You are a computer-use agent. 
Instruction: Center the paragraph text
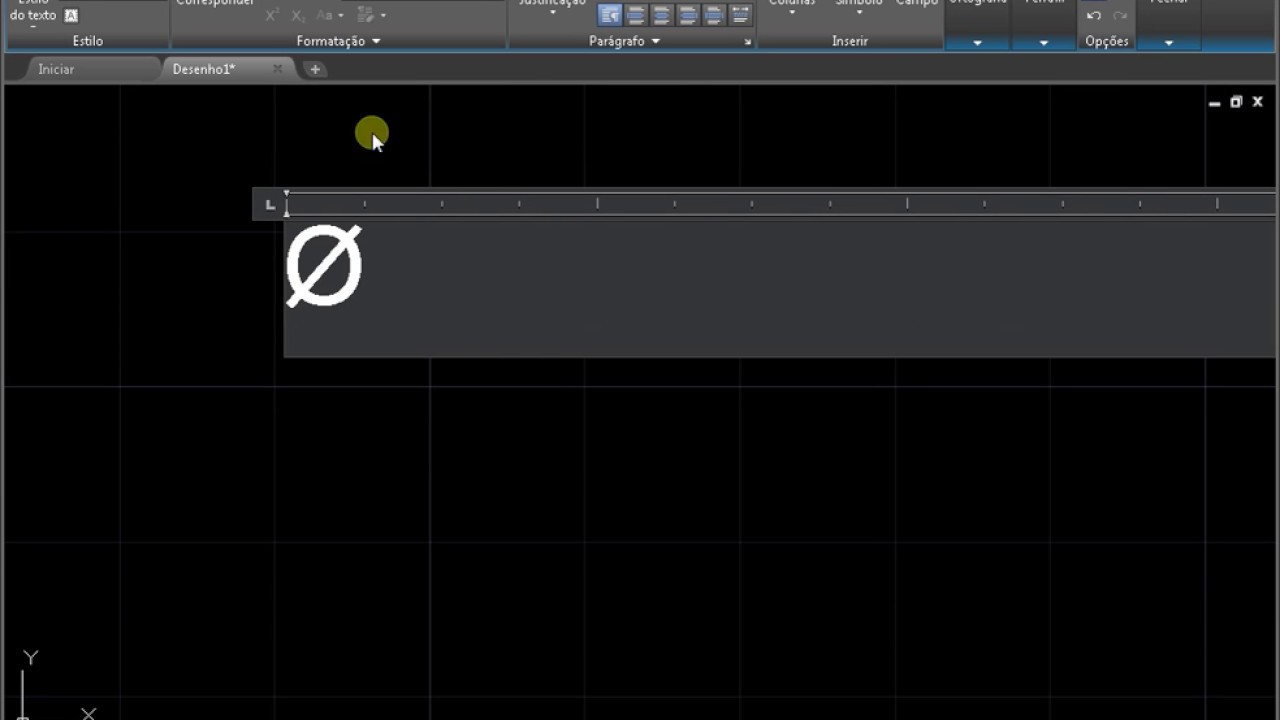(x=662, y=15)
